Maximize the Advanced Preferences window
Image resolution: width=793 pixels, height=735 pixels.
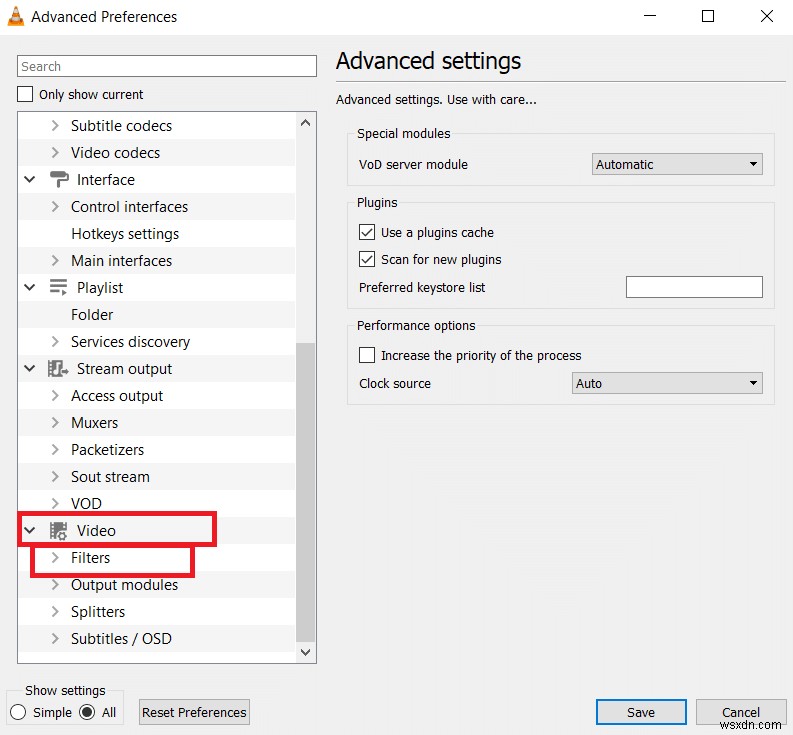[708, 16]
